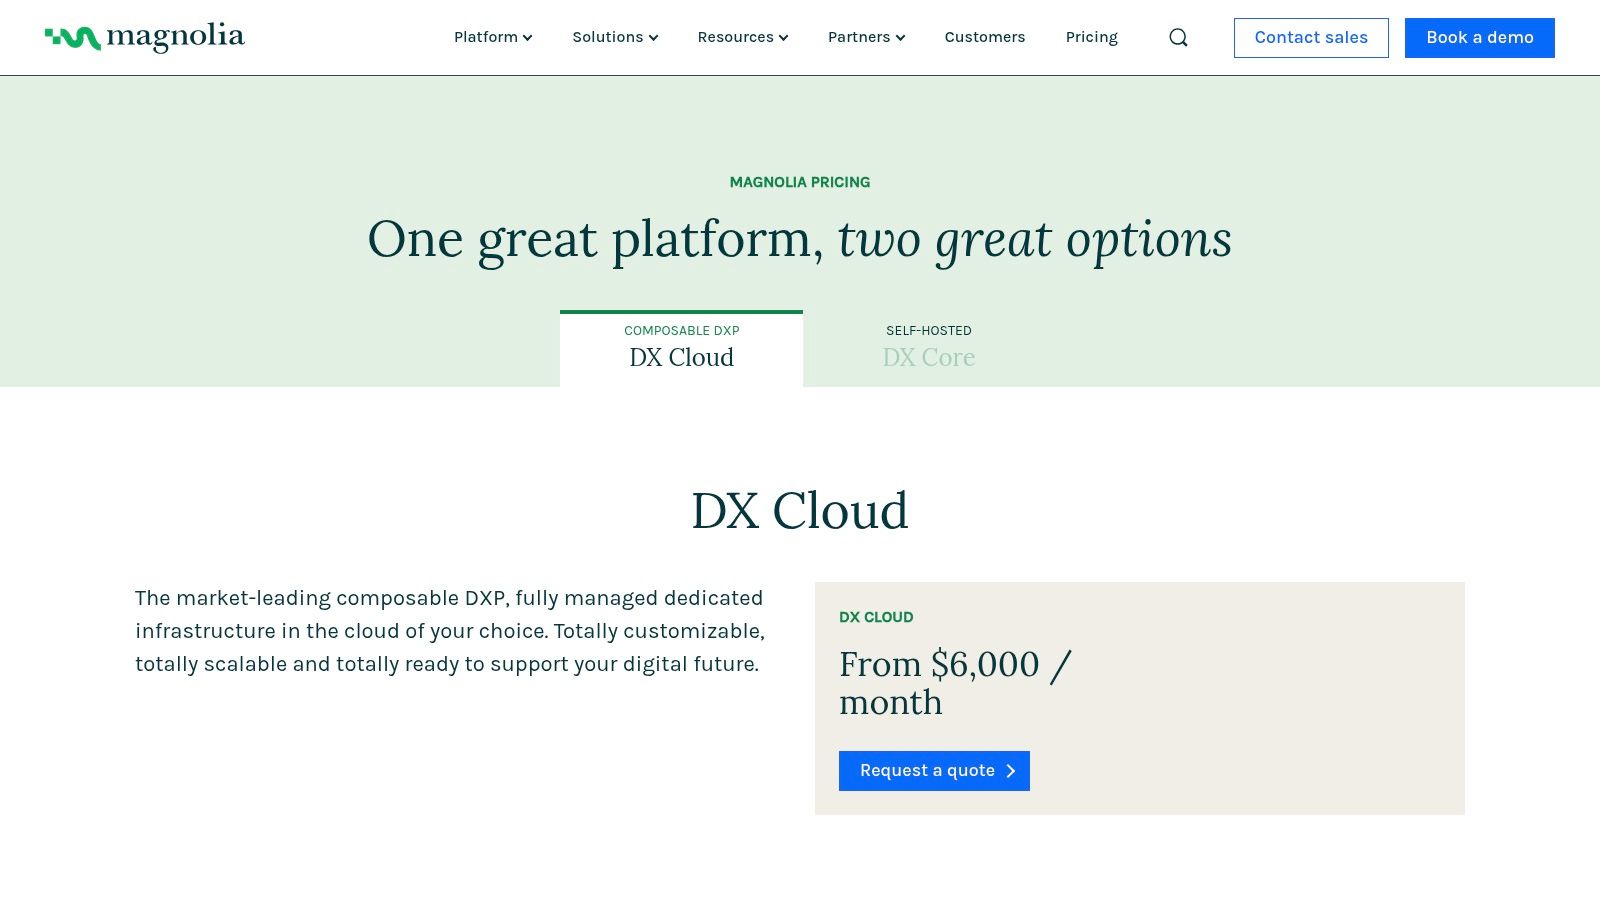Viewport: 1600px width, 900px height.
Task: Open the search magnifier icon
Action: tap(1178, 38)
